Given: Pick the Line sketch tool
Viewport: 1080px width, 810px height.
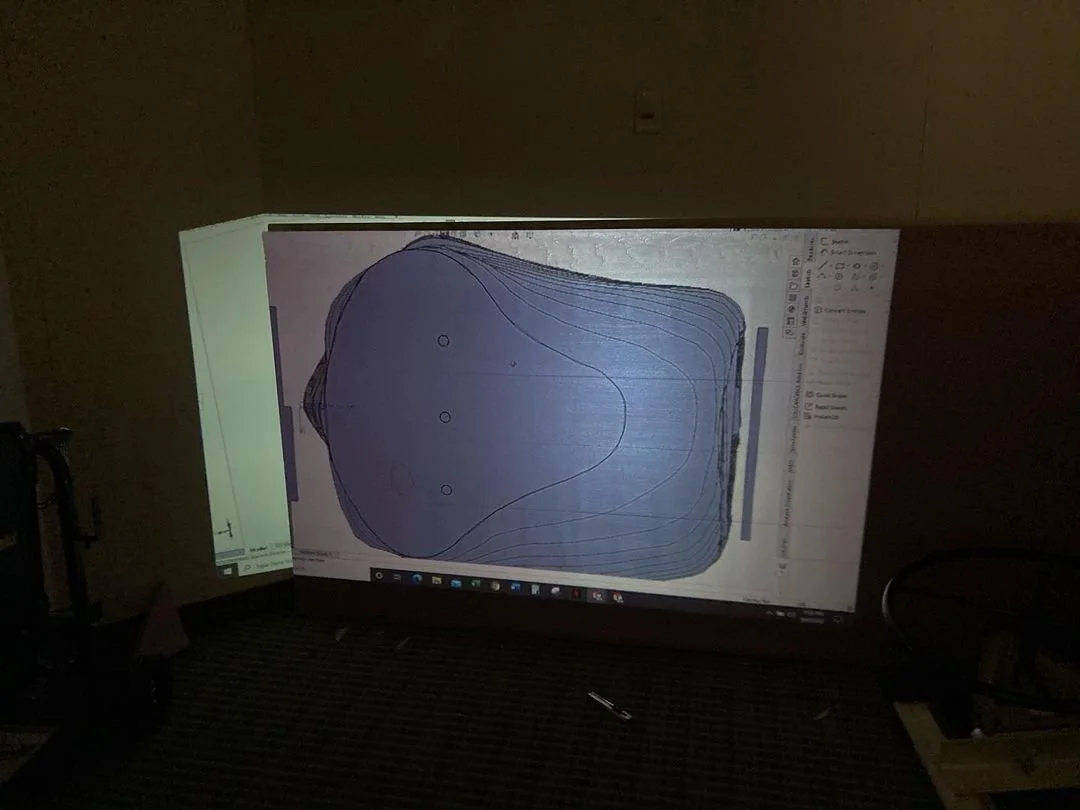Looking at the screenshot, I should [822, 266].
